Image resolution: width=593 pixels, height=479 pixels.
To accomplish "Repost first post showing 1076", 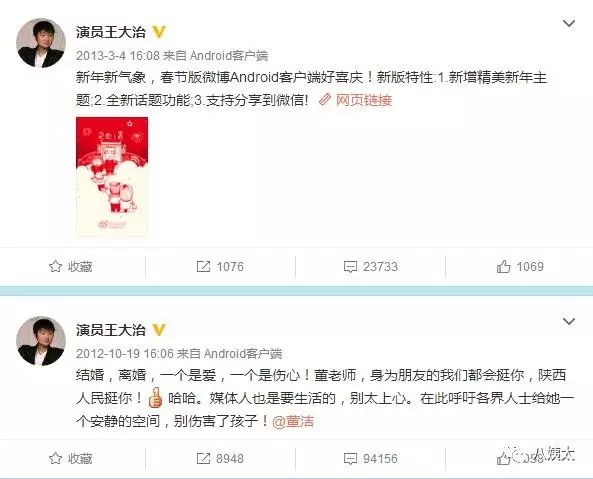I will tap(220, 267).
